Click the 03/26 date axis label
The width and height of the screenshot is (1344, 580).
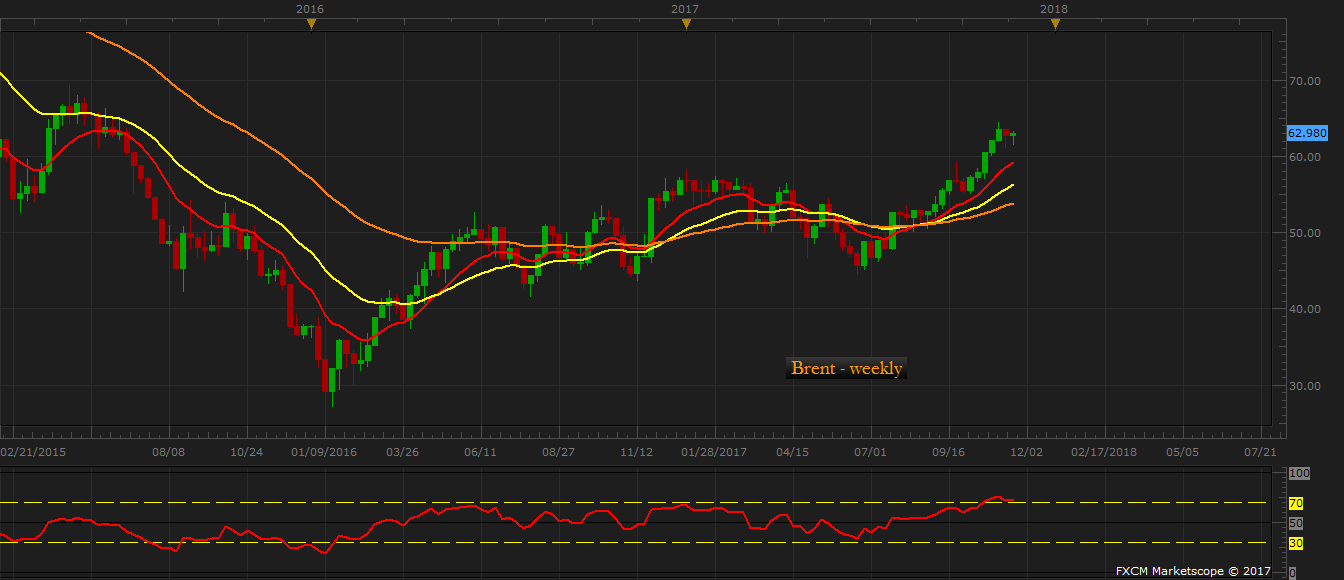(x=403, y=452)
